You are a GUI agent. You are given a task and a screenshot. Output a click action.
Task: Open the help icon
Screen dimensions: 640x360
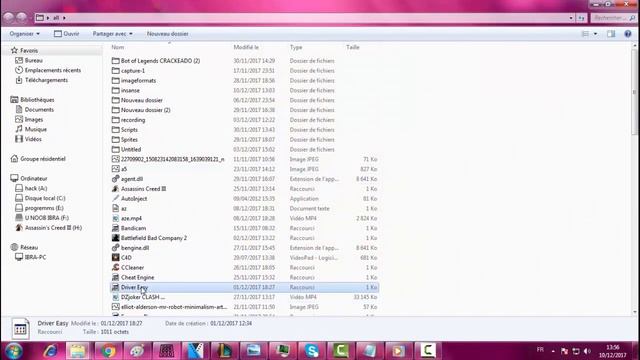[x=628, y=34]
